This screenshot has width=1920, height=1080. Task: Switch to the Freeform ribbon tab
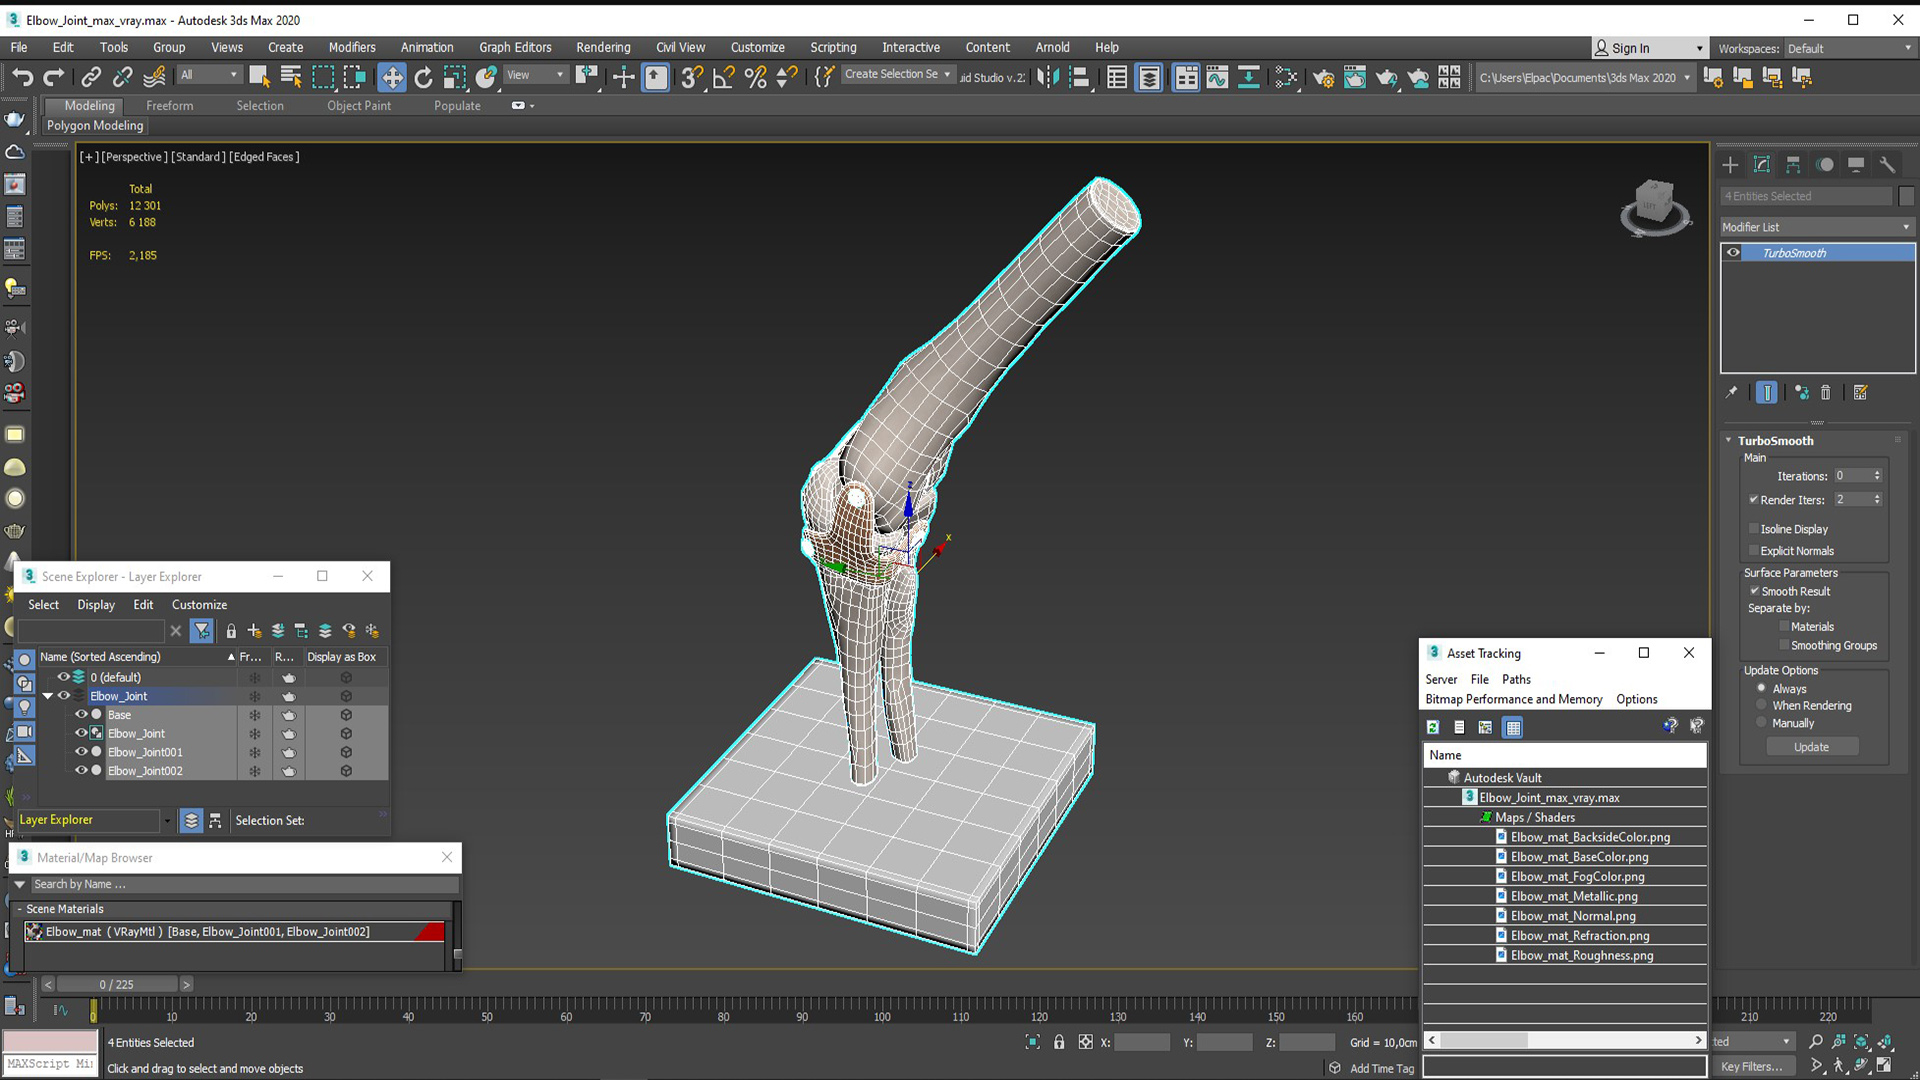pyautogui.click(x=169, y=105)
